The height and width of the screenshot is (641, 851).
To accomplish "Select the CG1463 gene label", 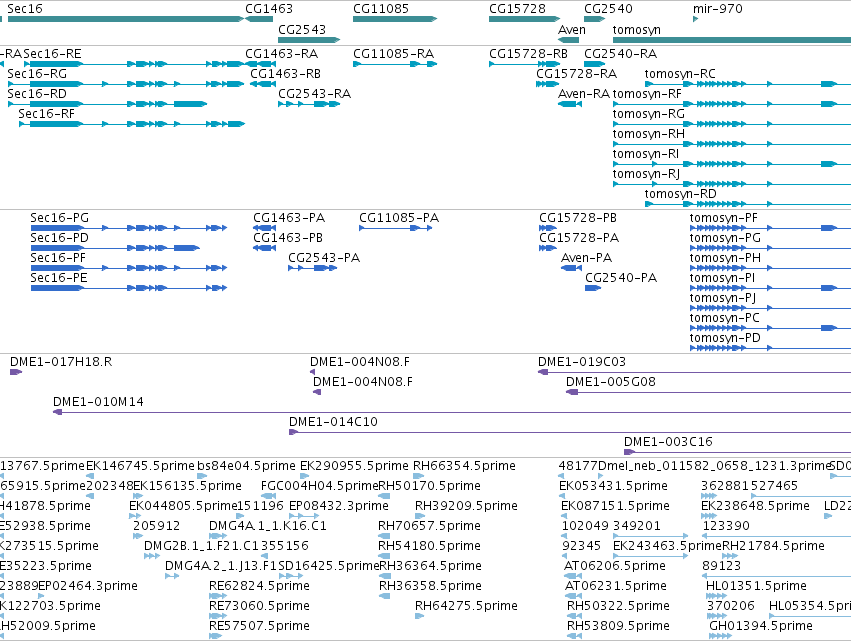I will 269,9.
